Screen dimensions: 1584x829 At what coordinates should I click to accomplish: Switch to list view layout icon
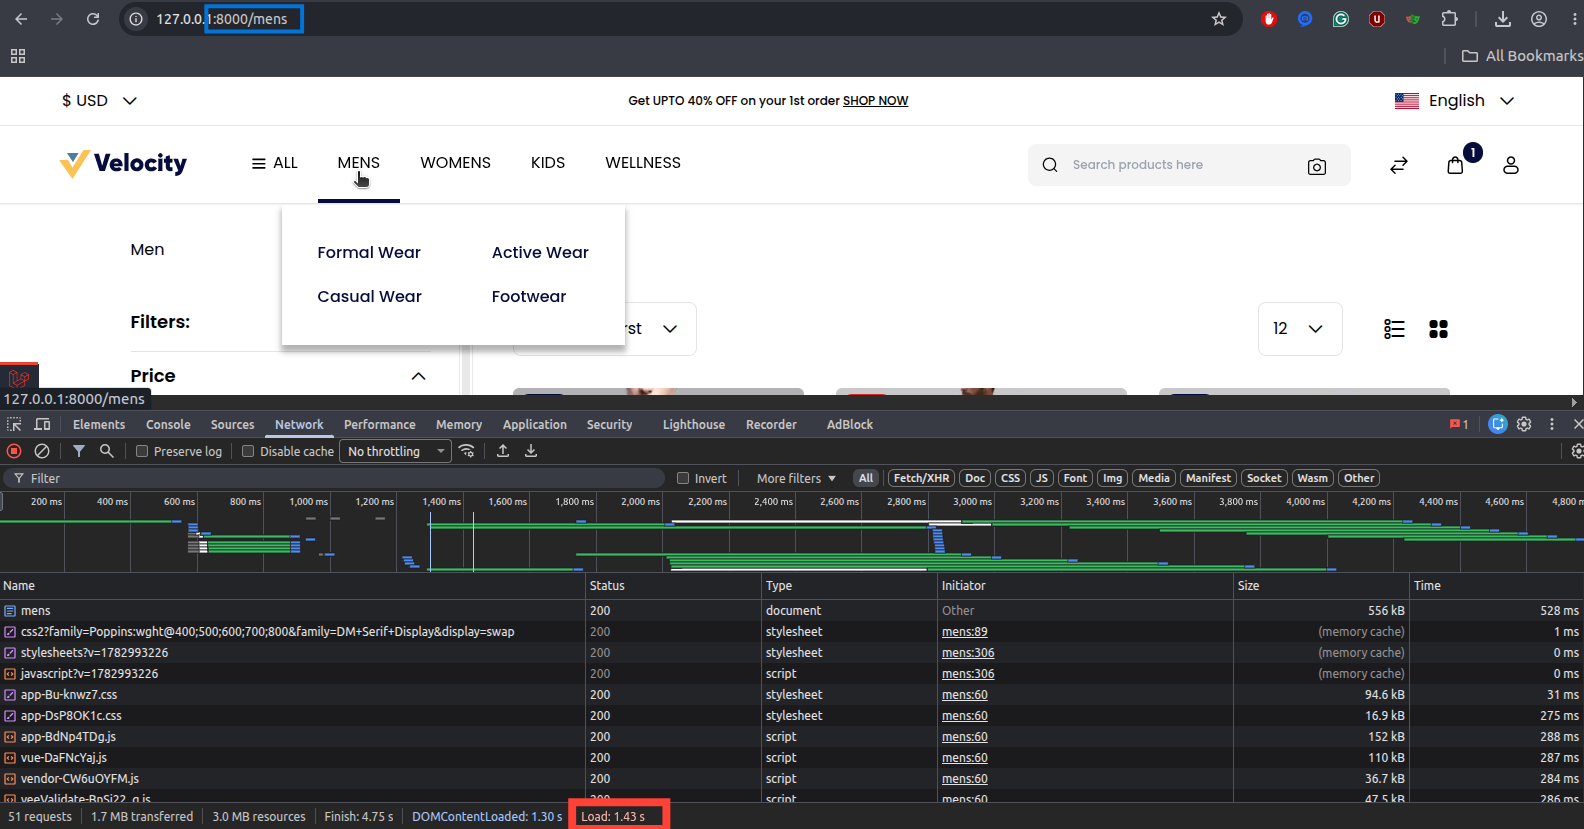tap(1394, 329)
